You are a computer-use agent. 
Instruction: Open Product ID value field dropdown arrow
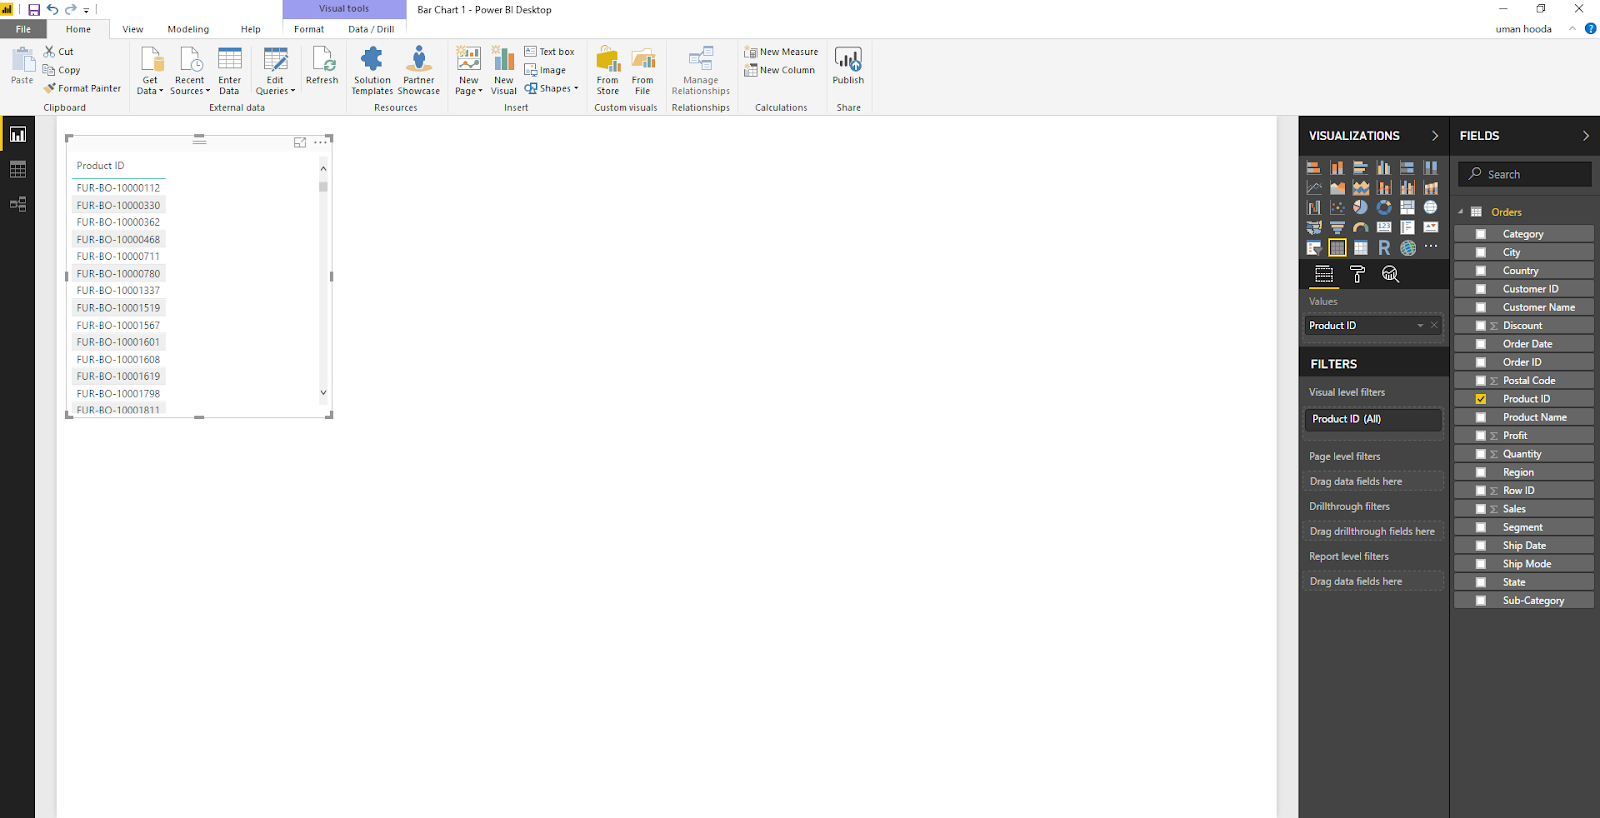(x=1420, y=326)
